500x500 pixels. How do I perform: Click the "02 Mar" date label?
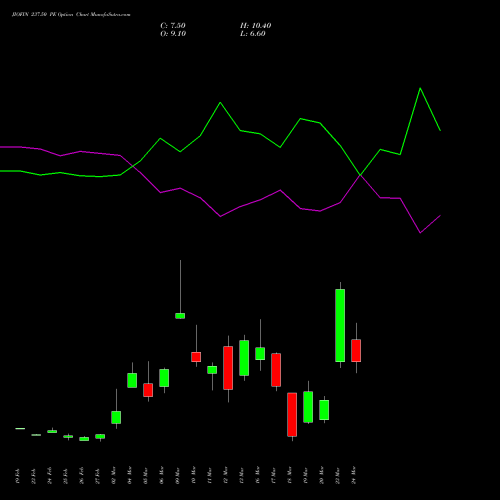pos(114,475)
